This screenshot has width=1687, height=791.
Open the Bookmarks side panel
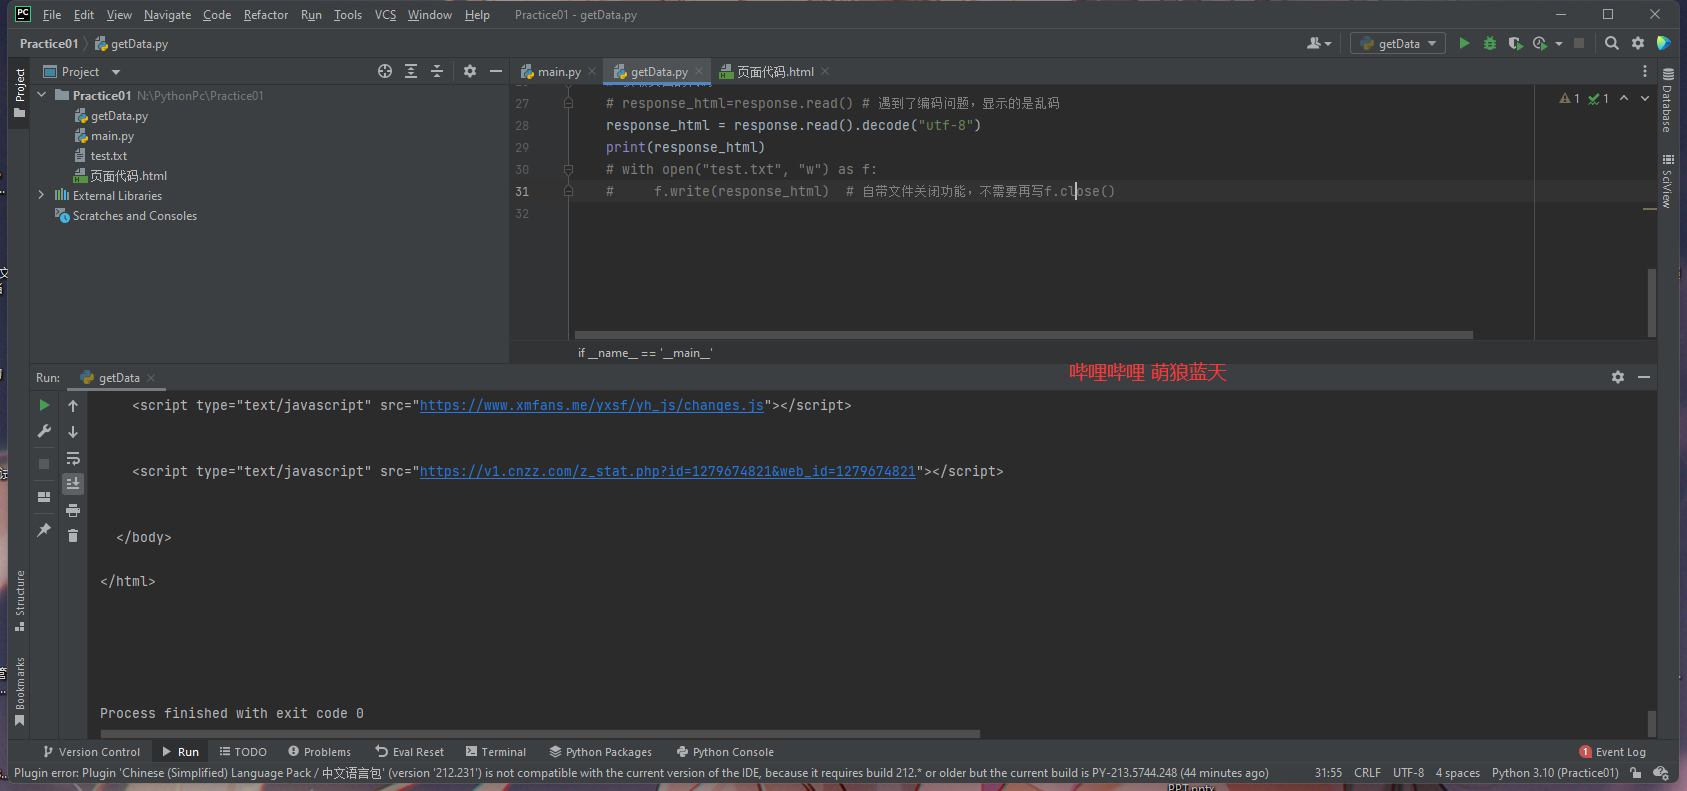19,691
